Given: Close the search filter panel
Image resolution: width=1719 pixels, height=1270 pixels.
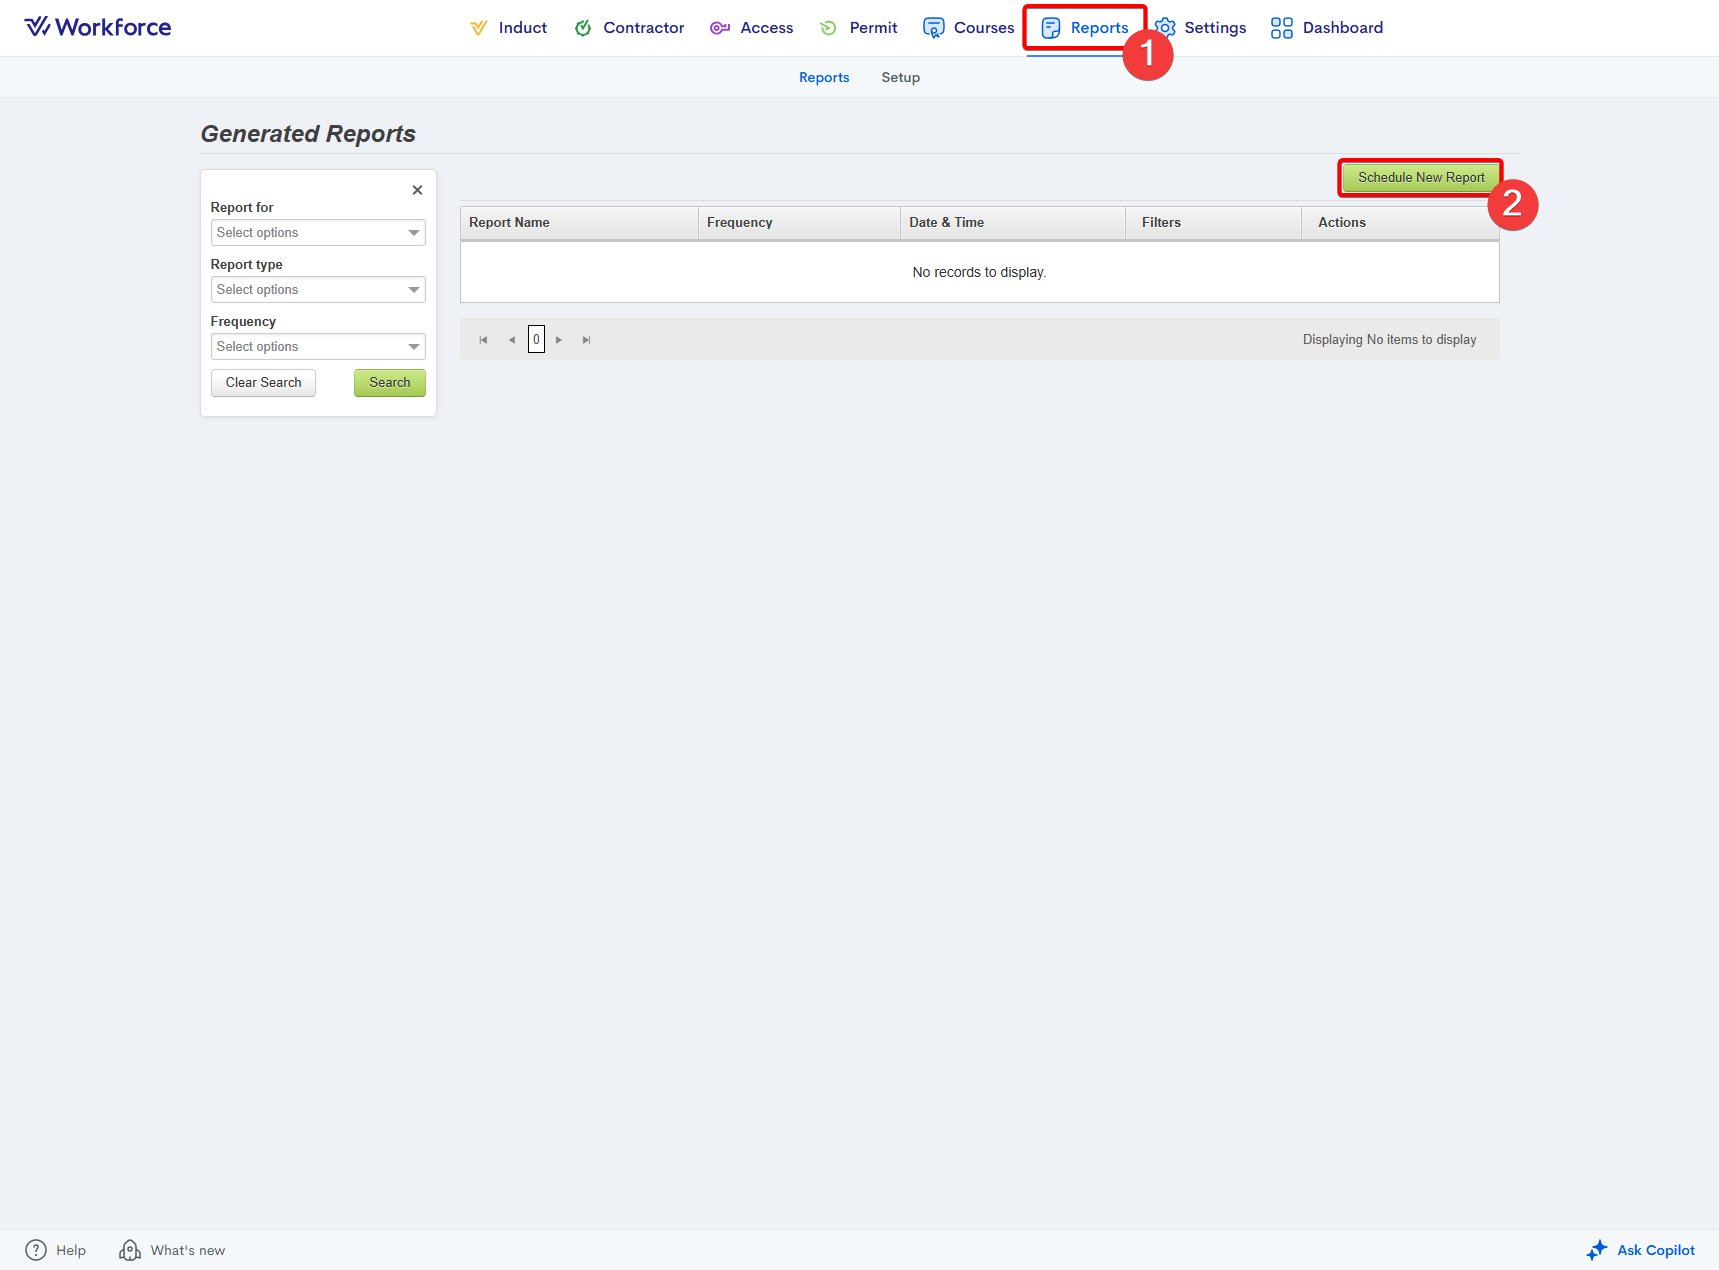Looking at the screenshot, I should click(417, 190).
